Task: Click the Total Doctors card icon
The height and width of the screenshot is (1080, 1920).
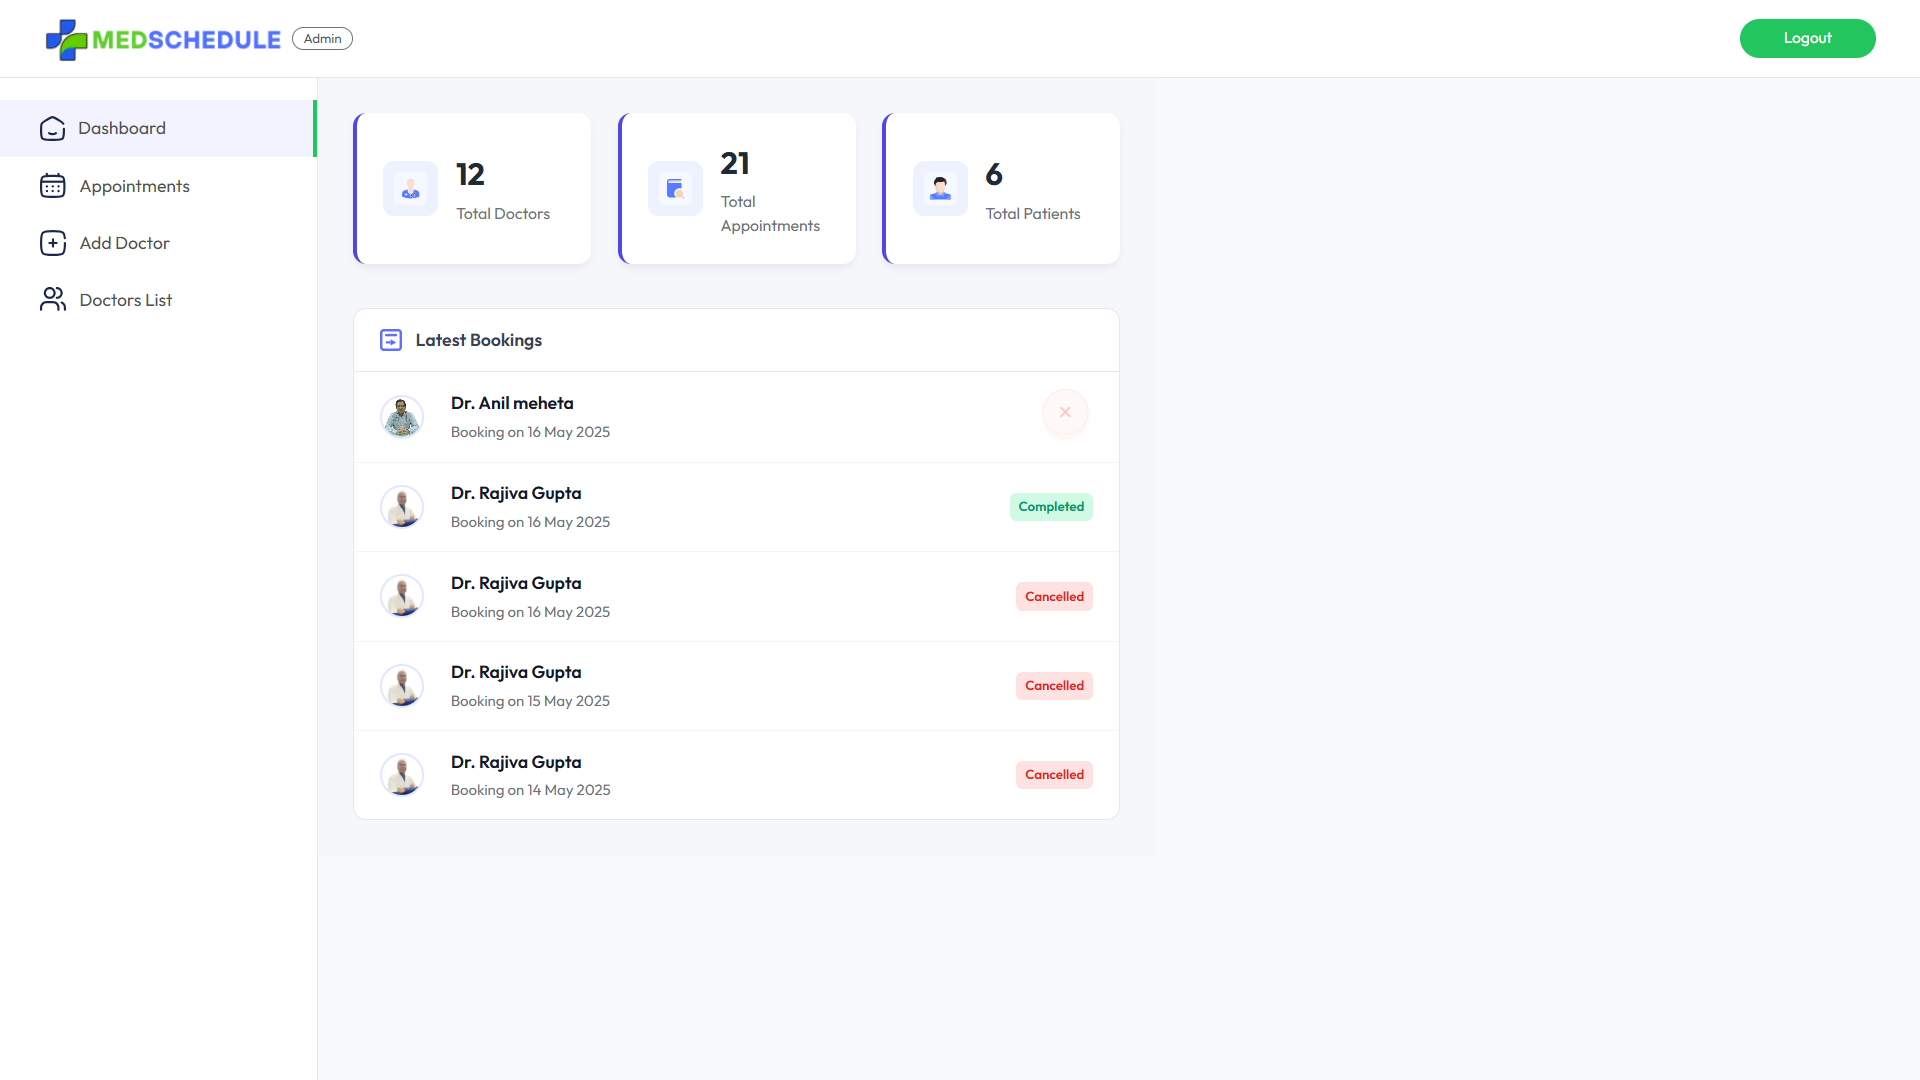Action: coord(410,189)
